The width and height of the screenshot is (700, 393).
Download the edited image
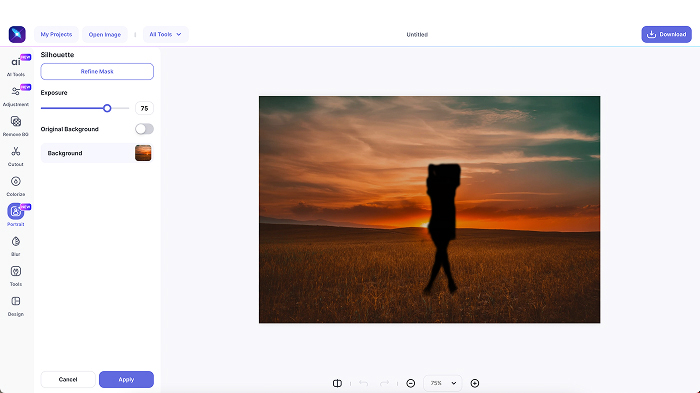667,34
